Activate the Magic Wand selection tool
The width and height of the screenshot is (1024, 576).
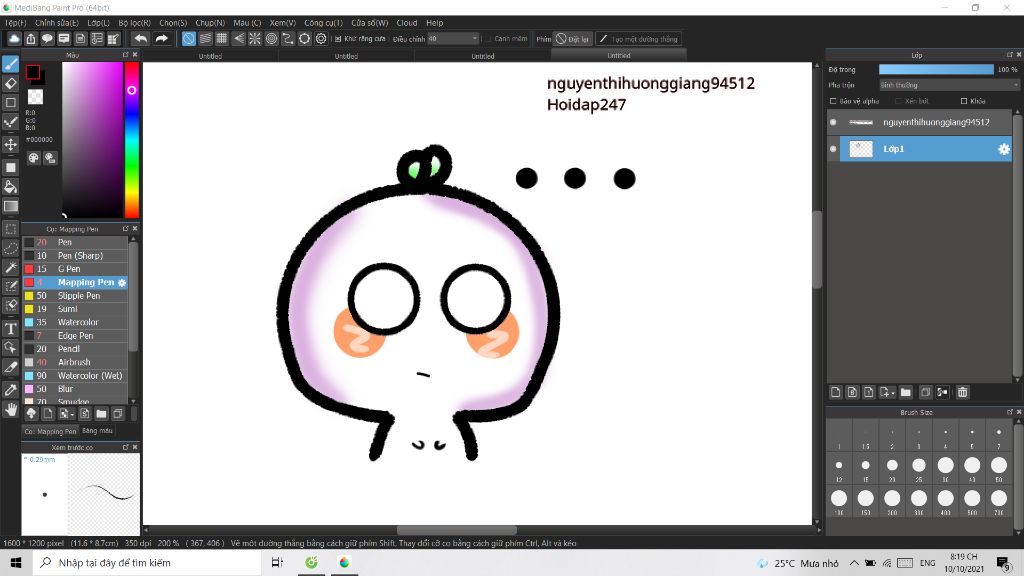tap(11, 267)
